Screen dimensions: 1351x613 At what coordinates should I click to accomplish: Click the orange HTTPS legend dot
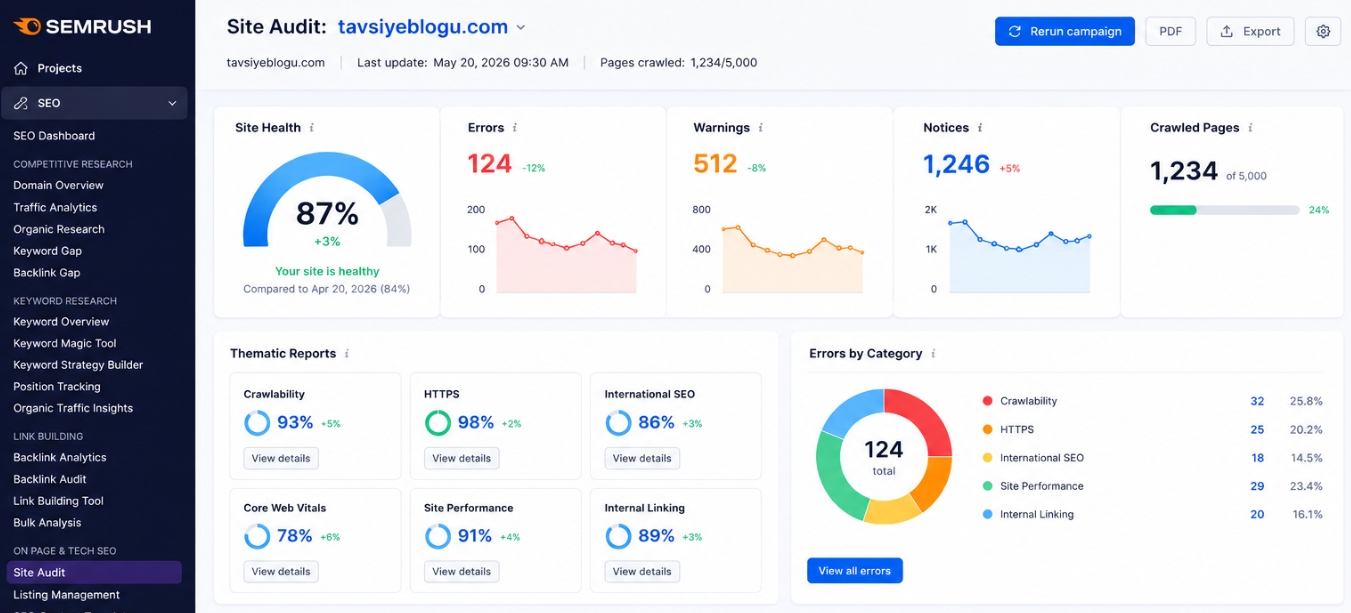click(988, 429)
